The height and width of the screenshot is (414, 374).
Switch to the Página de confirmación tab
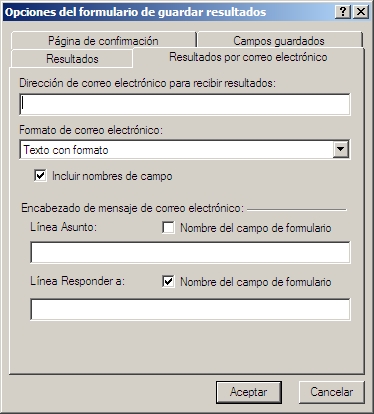coord(103,41)
